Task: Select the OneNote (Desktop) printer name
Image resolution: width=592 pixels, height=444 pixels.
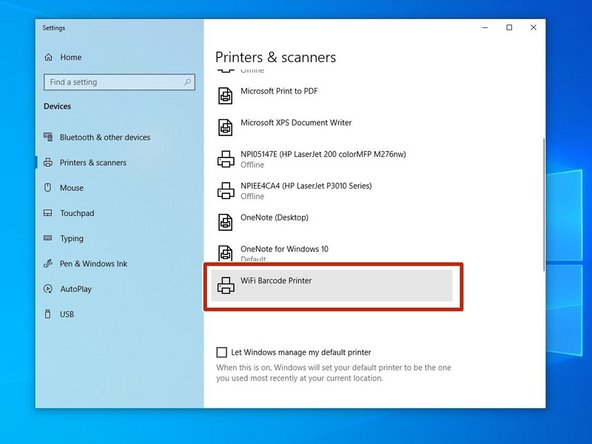Action: [x=274, y=217]
